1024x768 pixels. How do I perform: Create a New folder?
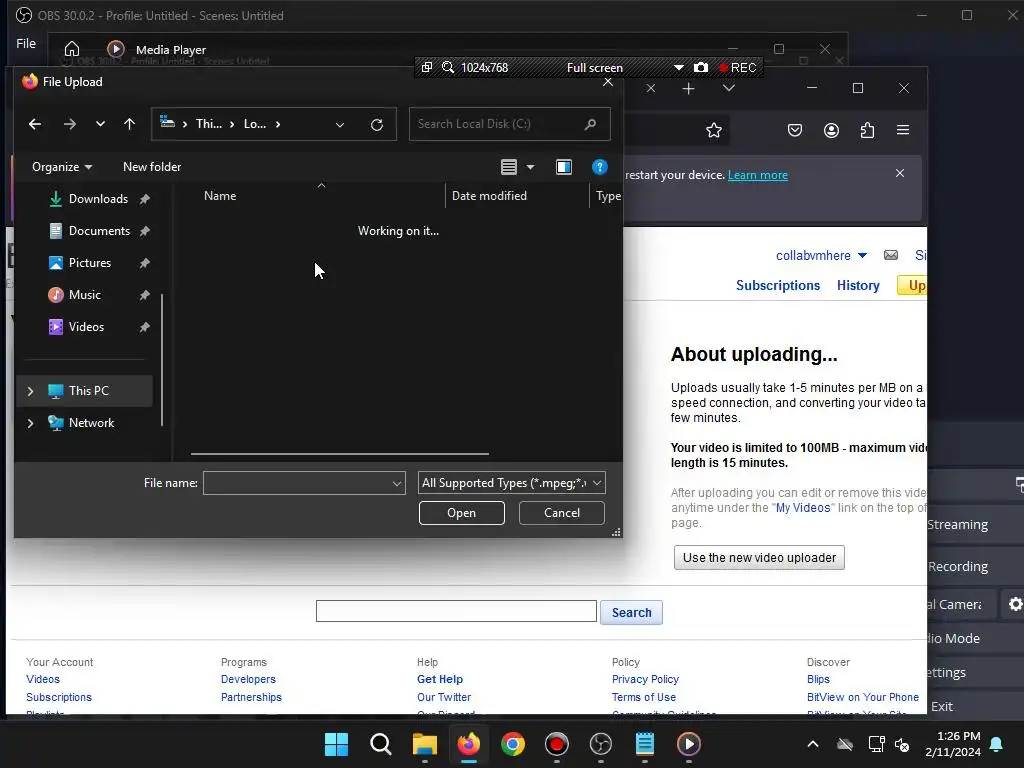coord(152,167)
